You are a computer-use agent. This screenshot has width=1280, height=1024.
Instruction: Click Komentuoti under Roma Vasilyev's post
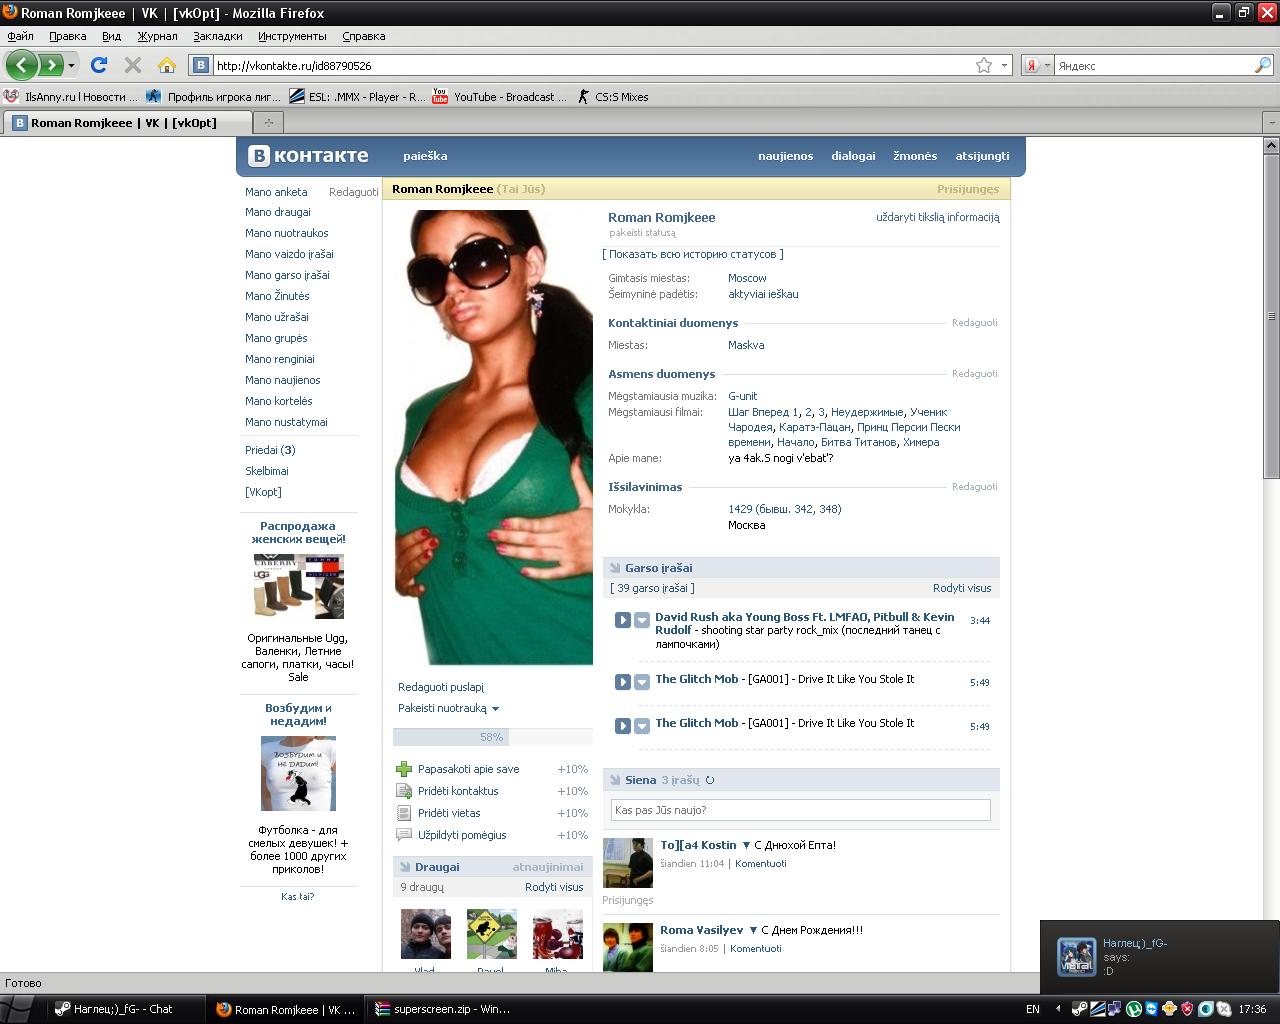(x=756, y=948)
